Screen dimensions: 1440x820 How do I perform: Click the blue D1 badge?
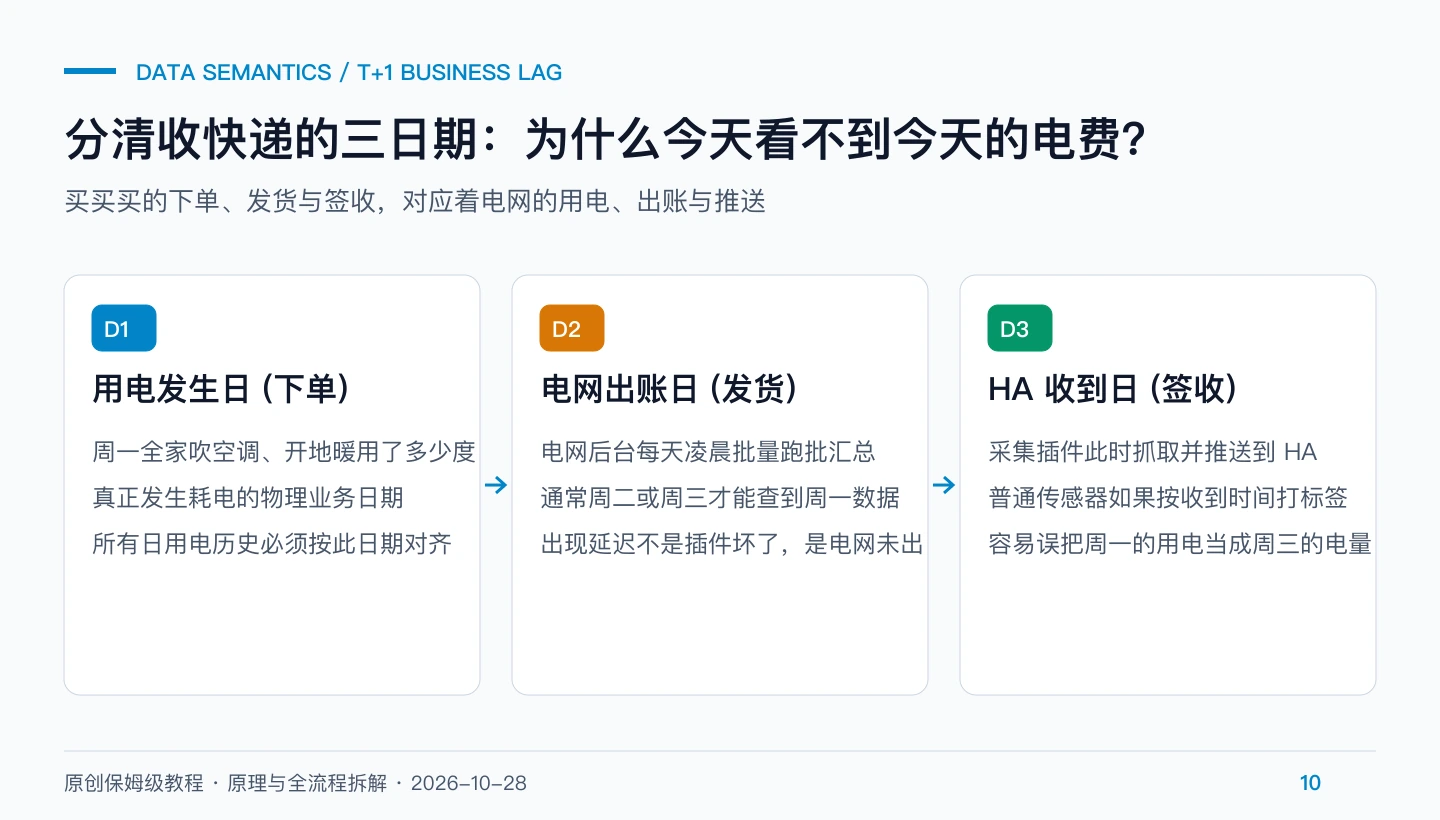(x=124, y=328)
